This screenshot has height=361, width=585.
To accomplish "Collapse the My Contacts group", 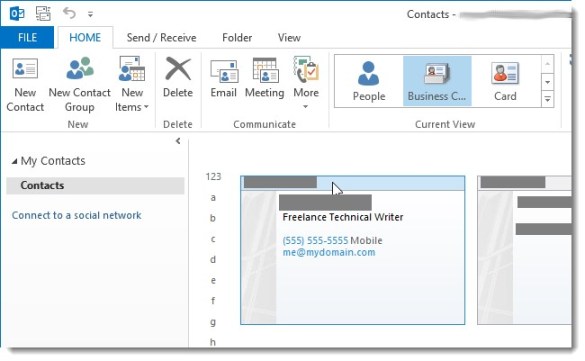I will point(14,161).
